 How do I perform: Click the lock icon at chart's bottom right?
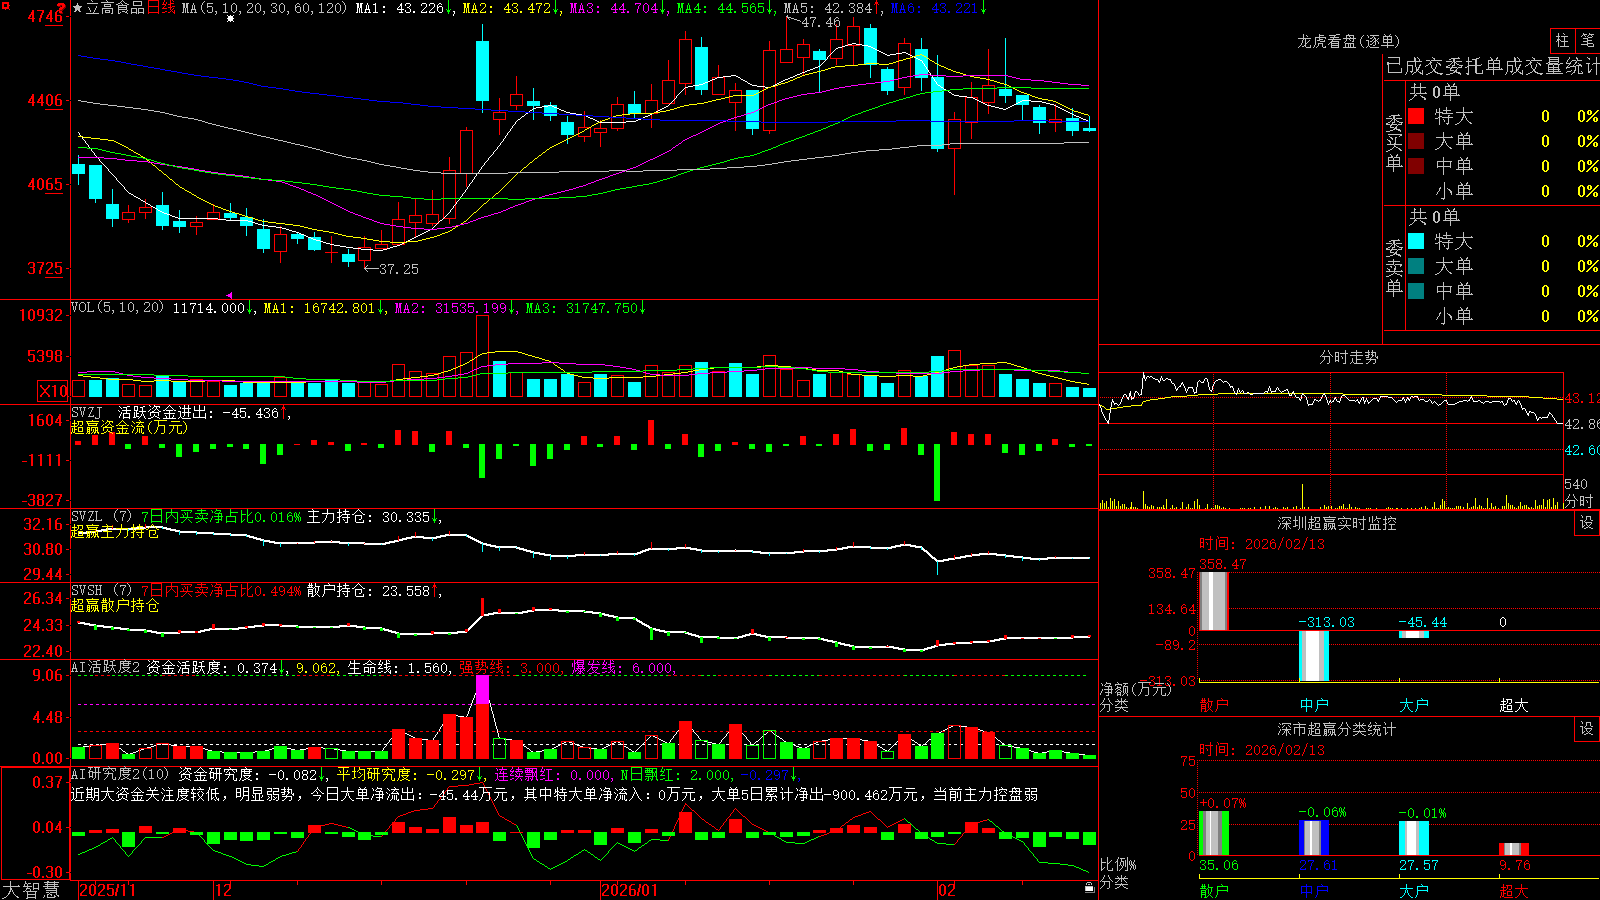[x=1089, y=887]
